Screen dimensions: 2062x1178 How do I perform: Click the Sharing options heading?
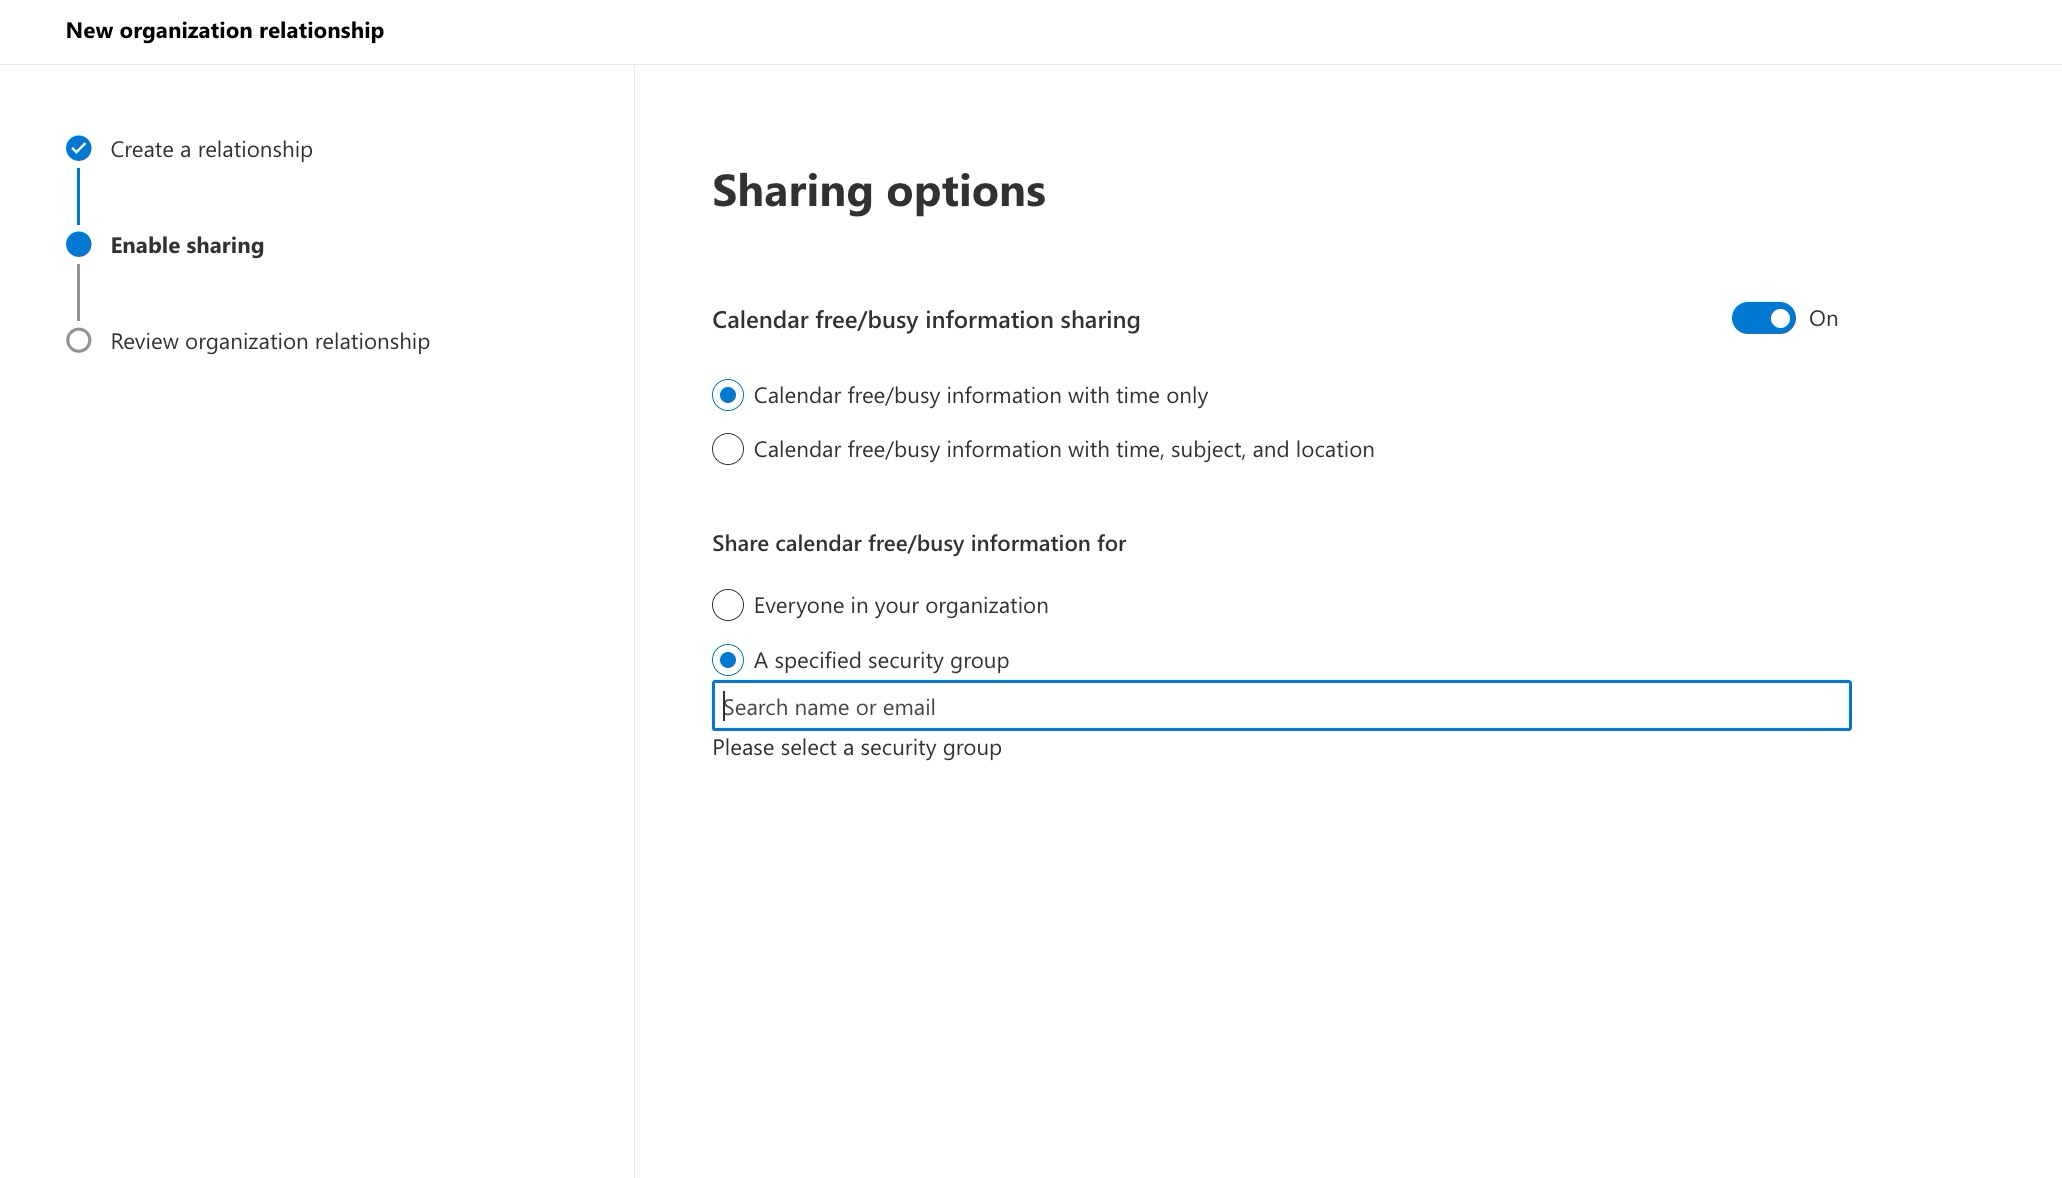click(878, 191)
